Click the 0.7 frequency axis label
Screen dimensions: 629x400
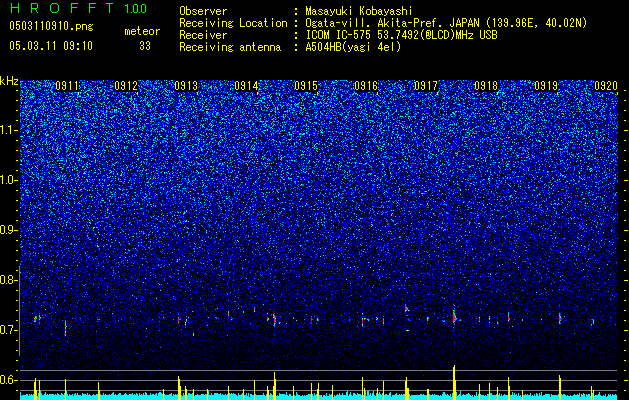9,330
